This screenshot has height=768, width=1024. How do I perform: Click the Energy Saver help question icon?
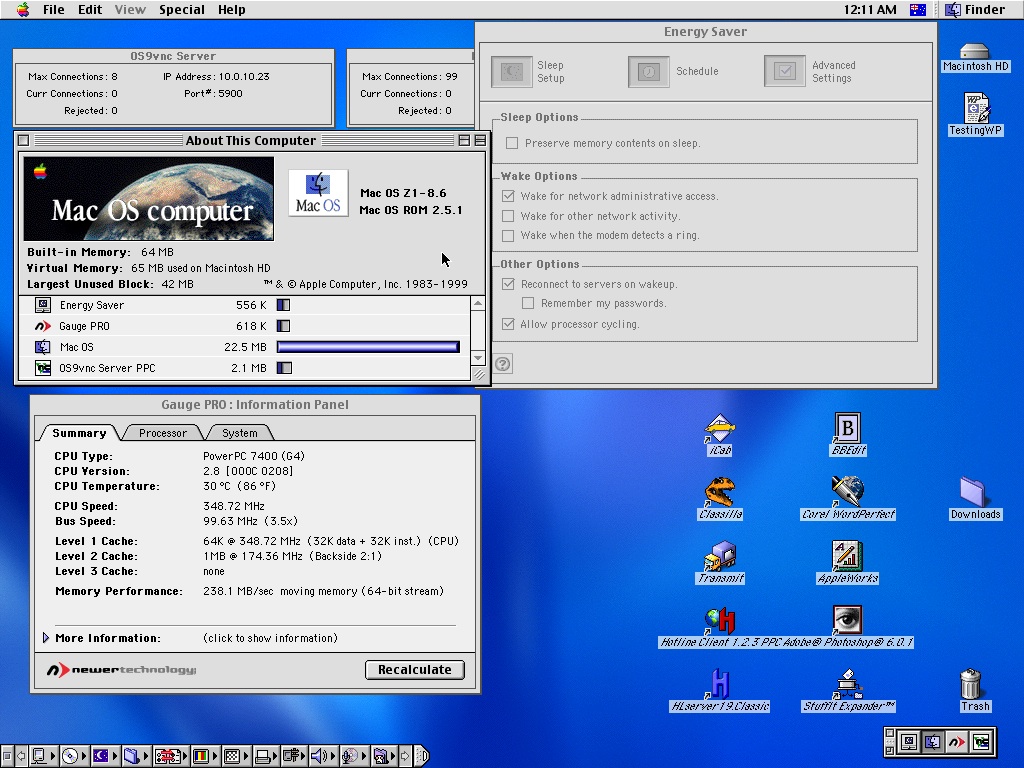click(503, 364)
